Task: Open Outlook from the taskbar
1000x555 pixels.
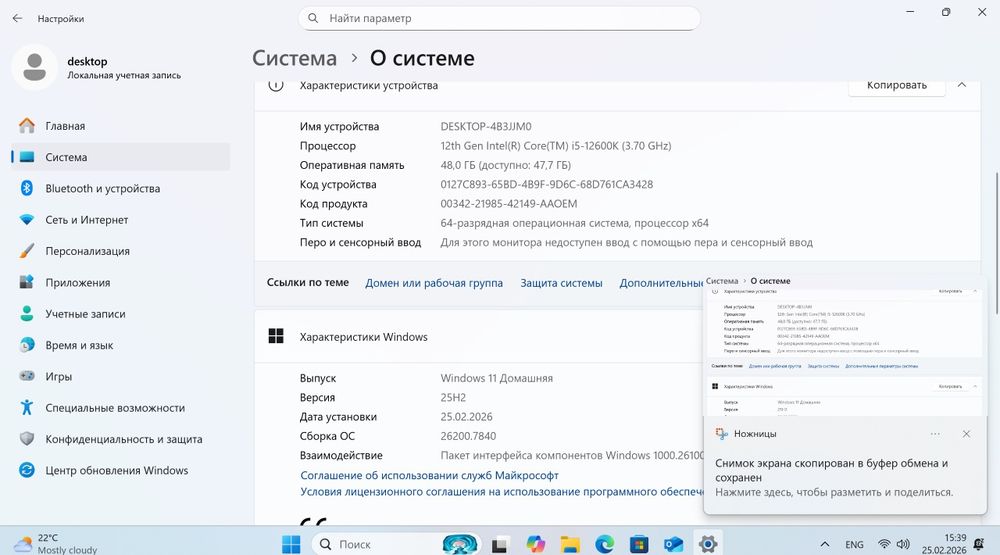Action: click(673, 544)
